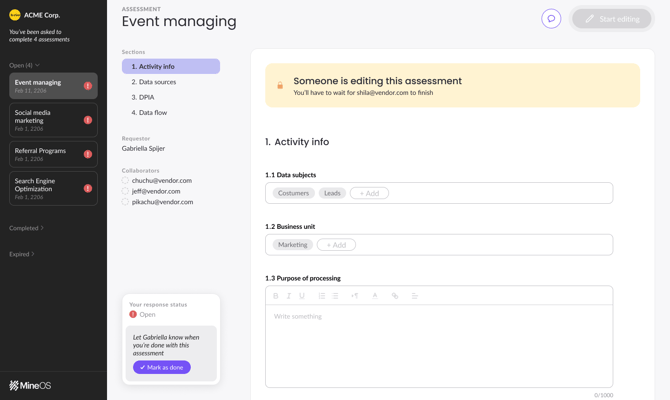Click the ordered list icon
Screen dimensions: 670x400
click(322, 296)
